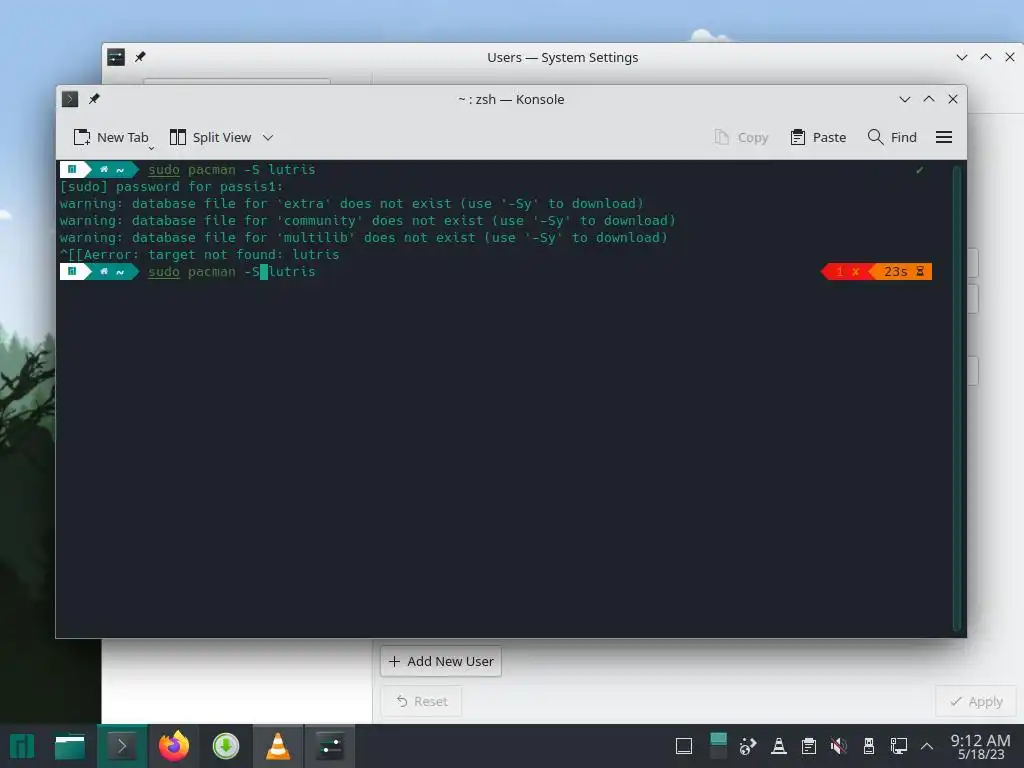Screen dimensions: 1024x768
Task: Click the Add New User button
Action: tap(441, 661)
